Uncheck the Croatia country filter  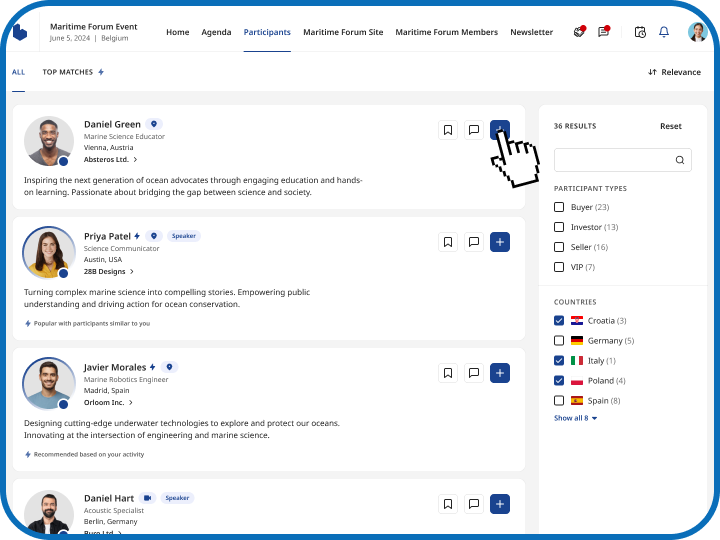pos(559,321)
